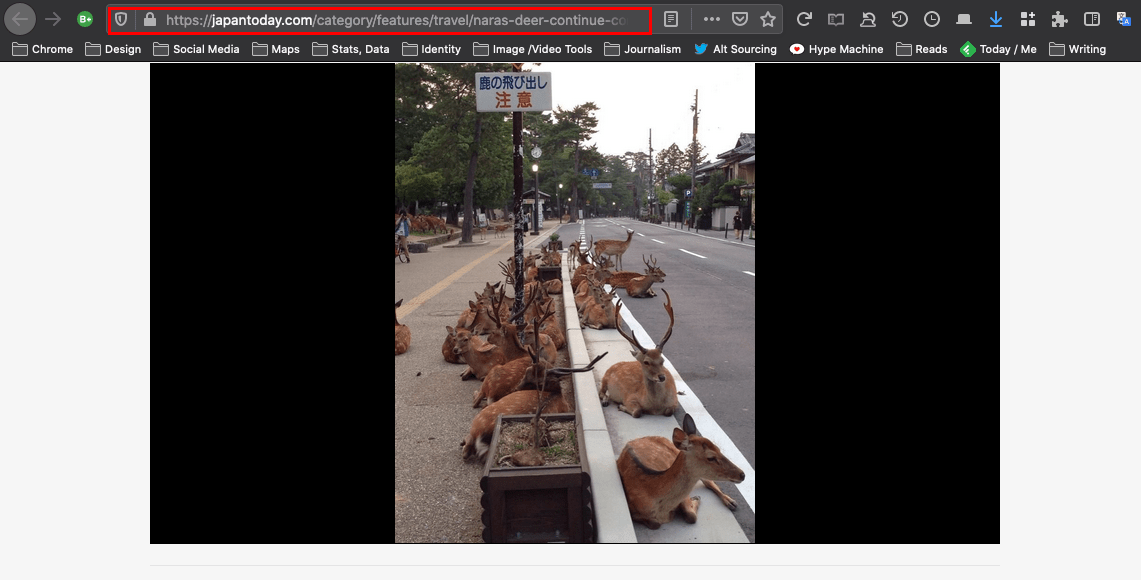Click the browser back arrow button
This screenshot has width=1141, height=580.
tap(20, 19)
